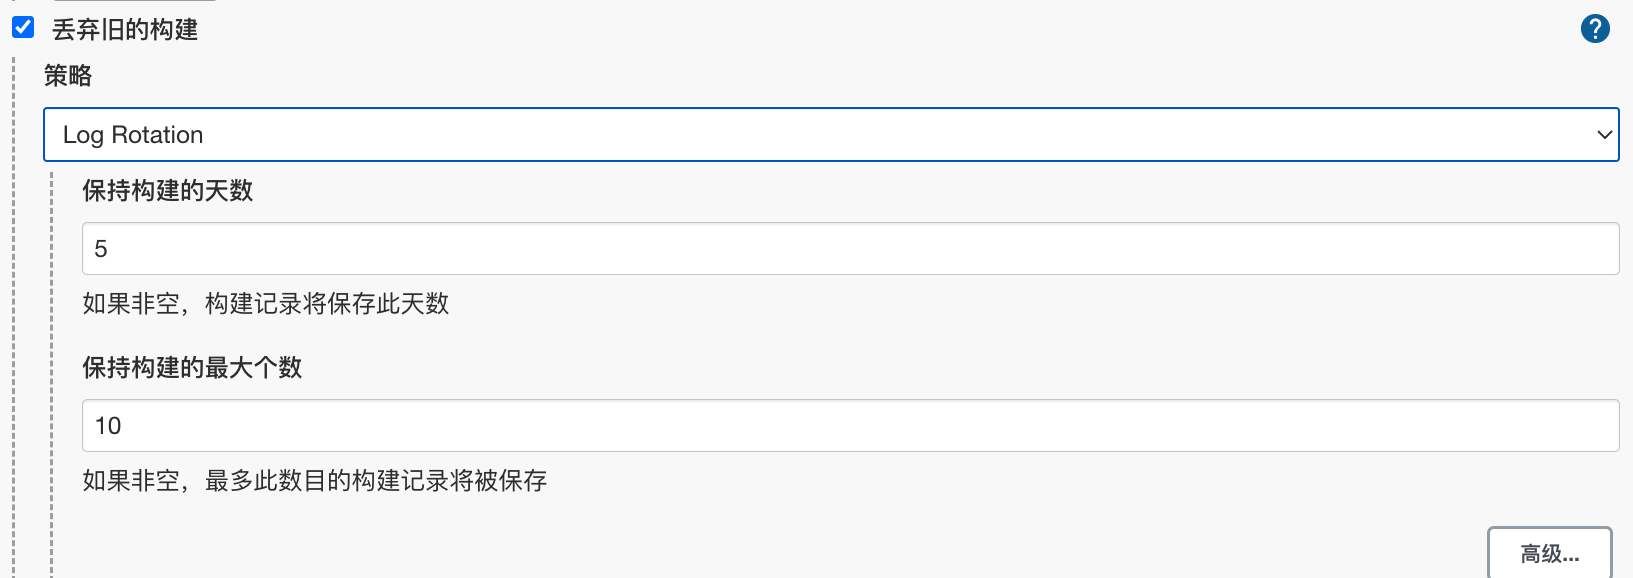Click the value 5 in days field
The width and height of the screenshot is (1633, 578).
pos(101,249)
